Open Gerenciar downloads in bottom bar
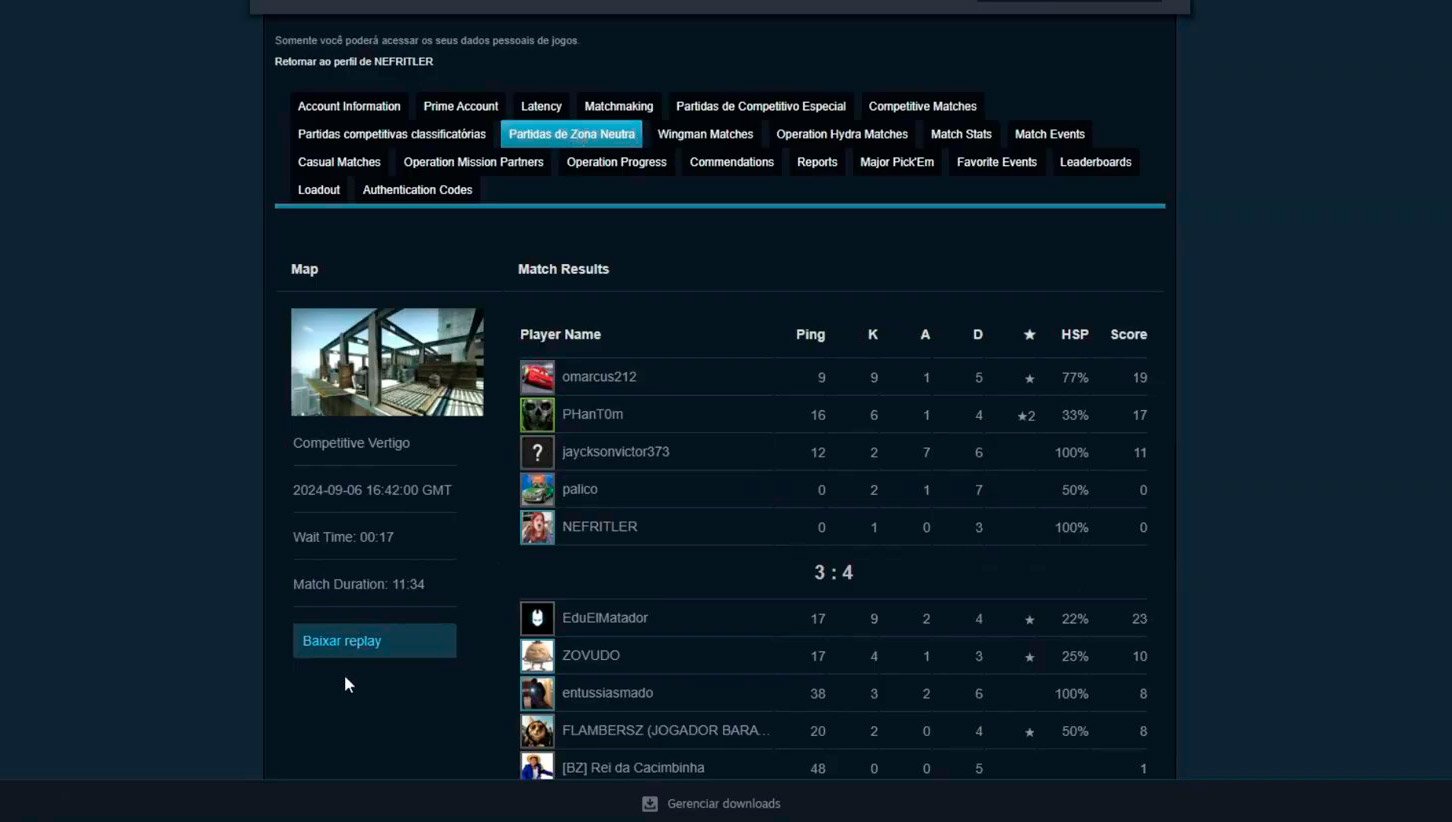Viewport: 1452px width, 822px height. pyautogui.click(x=724, y=804)
